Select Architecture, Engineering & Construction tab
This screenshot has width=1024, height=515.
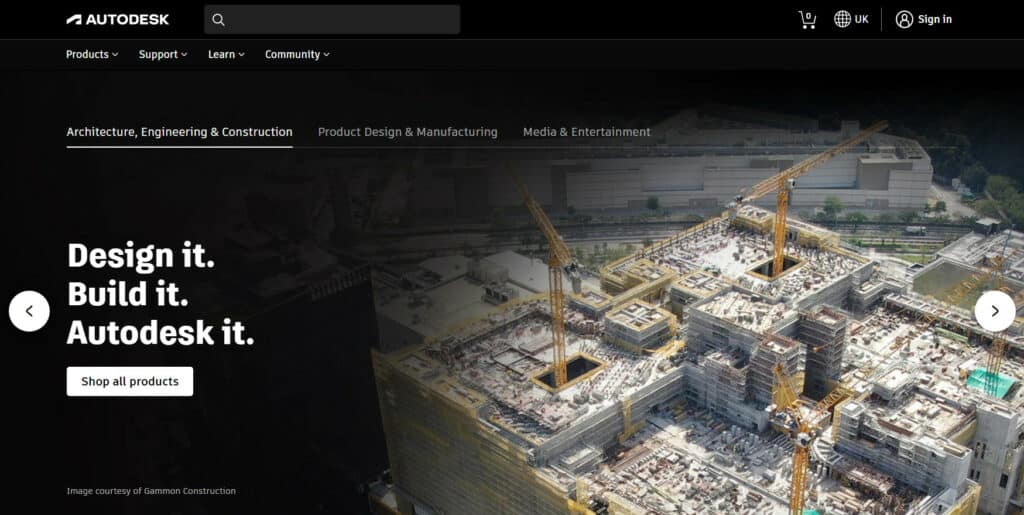click(179, 132)
